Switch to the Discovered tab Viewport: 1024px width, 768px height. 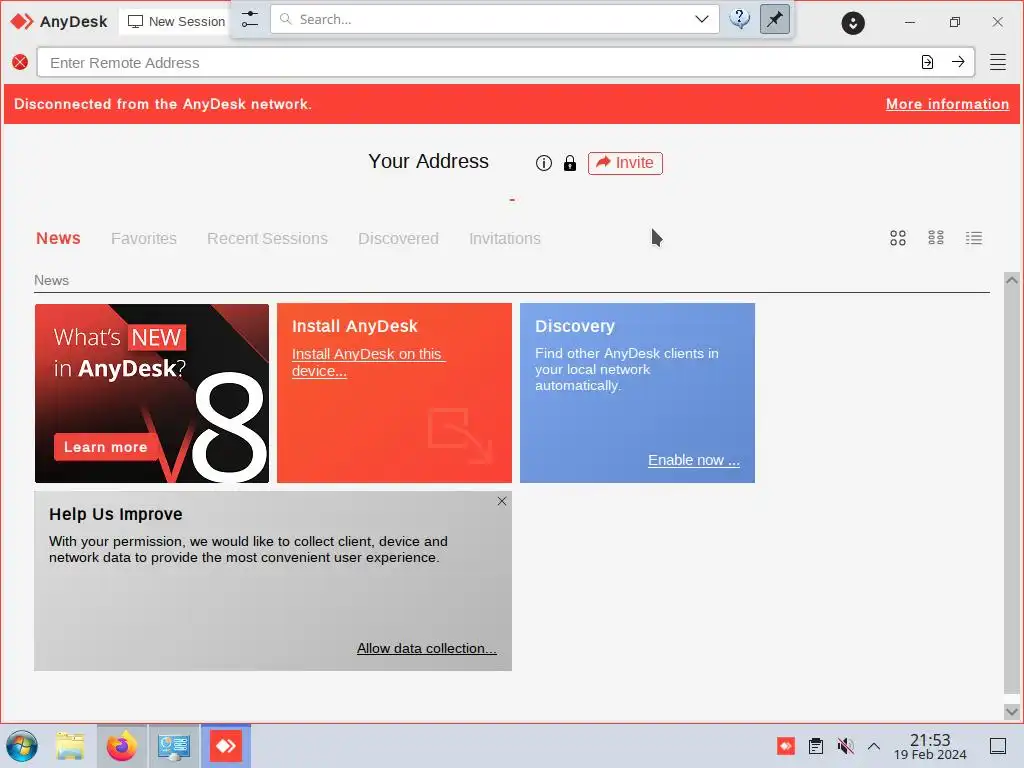398,238
